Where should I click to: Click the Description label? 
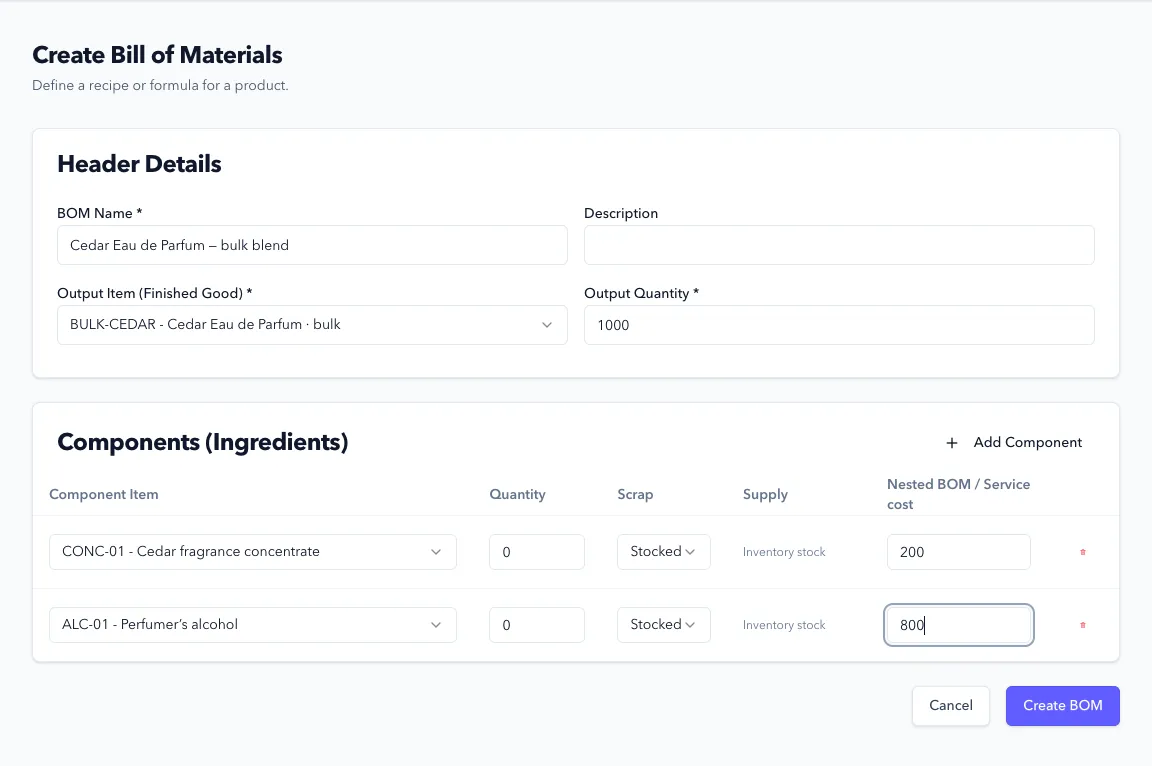tap(621, 214)
